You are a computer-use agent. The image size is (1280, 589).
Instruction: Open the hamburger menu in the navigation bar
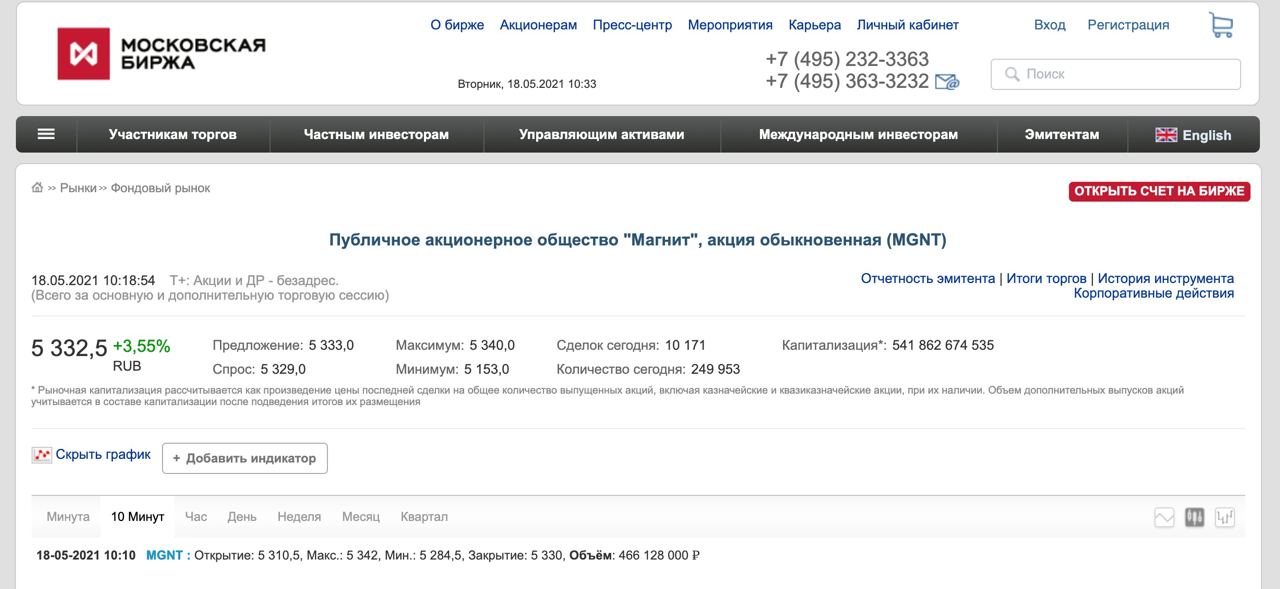pos(46,134)
